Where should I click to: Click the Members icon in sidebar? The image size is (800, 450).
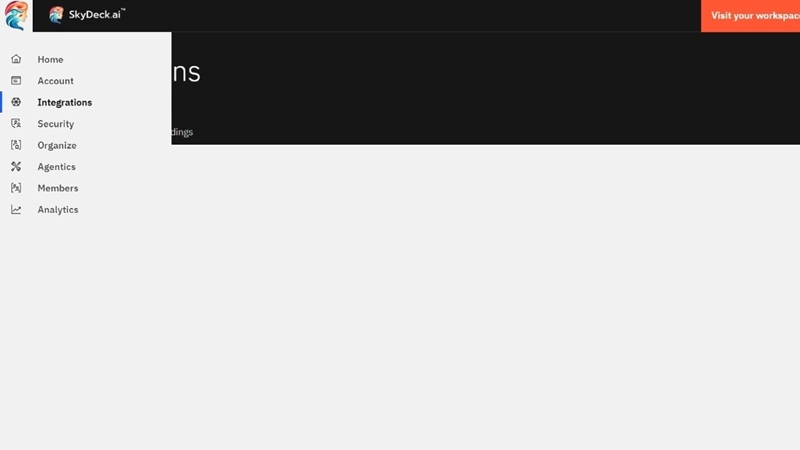click(x=16, y=188)
